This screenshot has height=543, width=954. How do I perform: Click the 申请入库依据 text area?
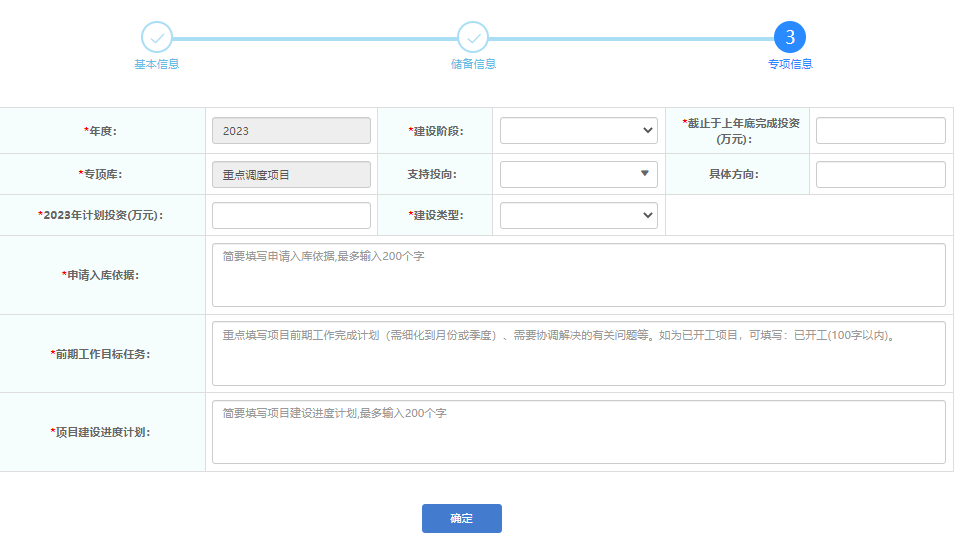tap(578, 275)
